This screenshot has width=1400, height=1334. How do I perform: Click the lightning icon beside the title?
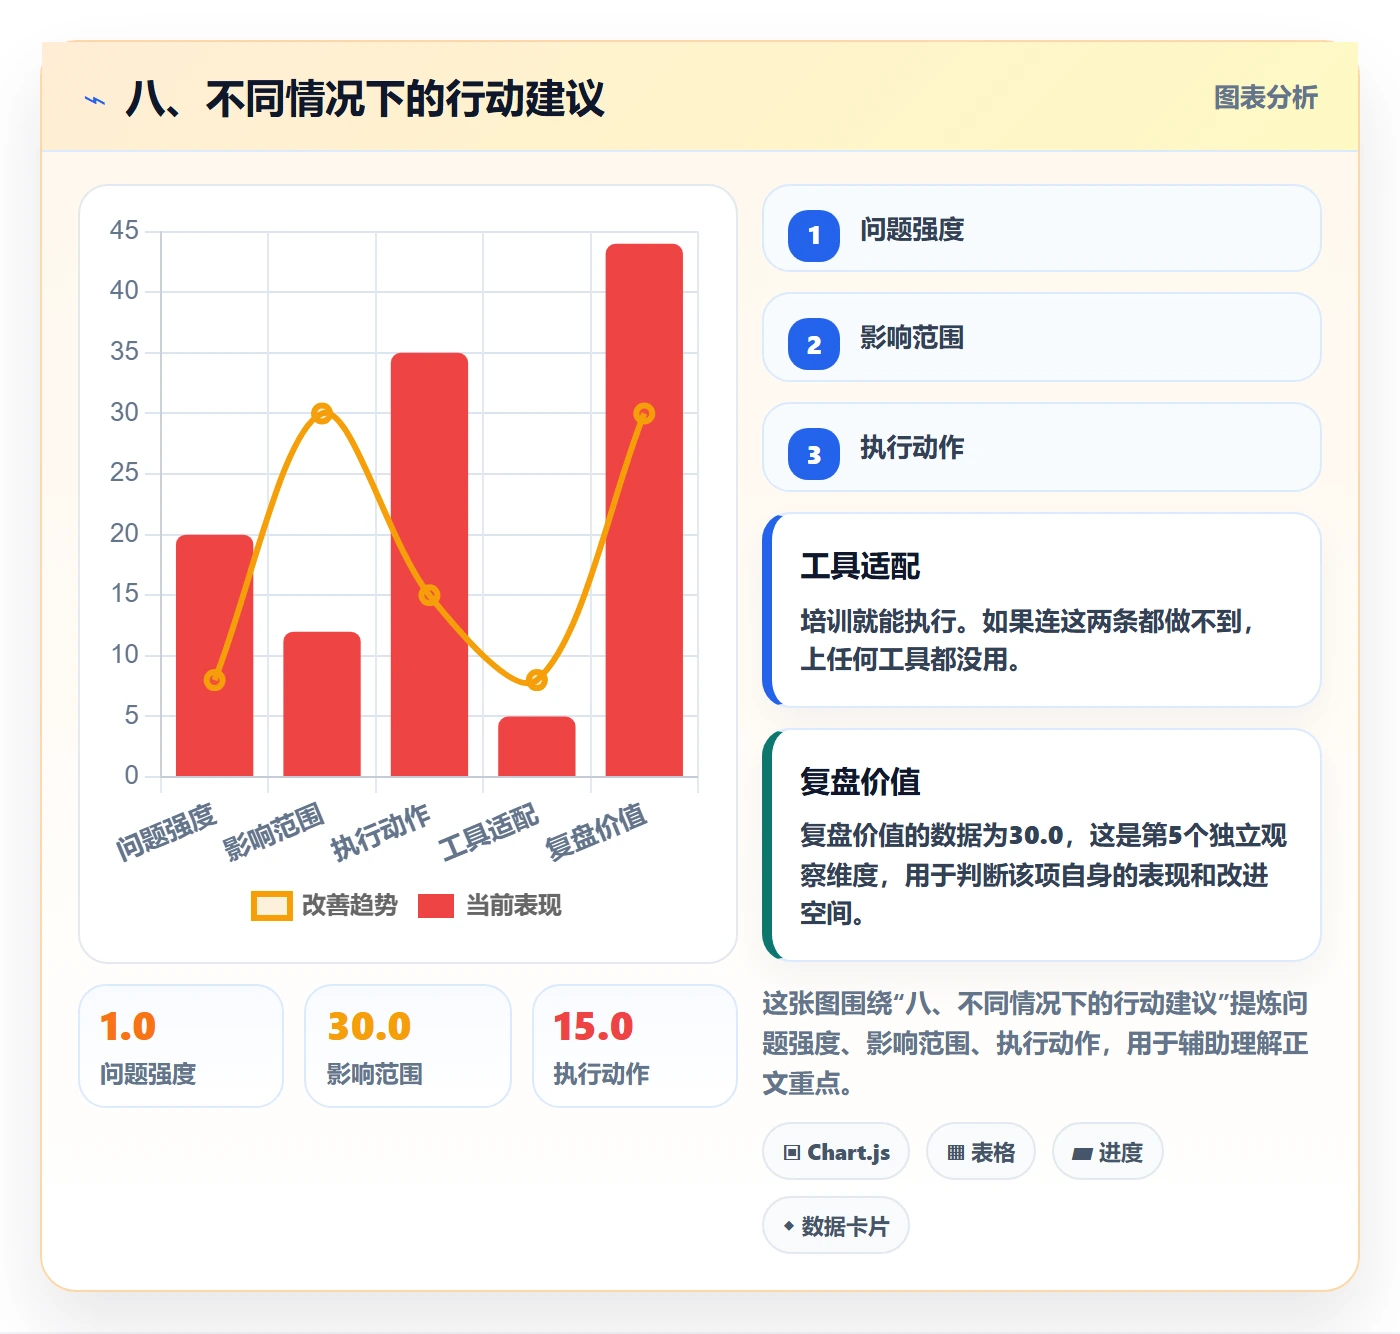95,100
